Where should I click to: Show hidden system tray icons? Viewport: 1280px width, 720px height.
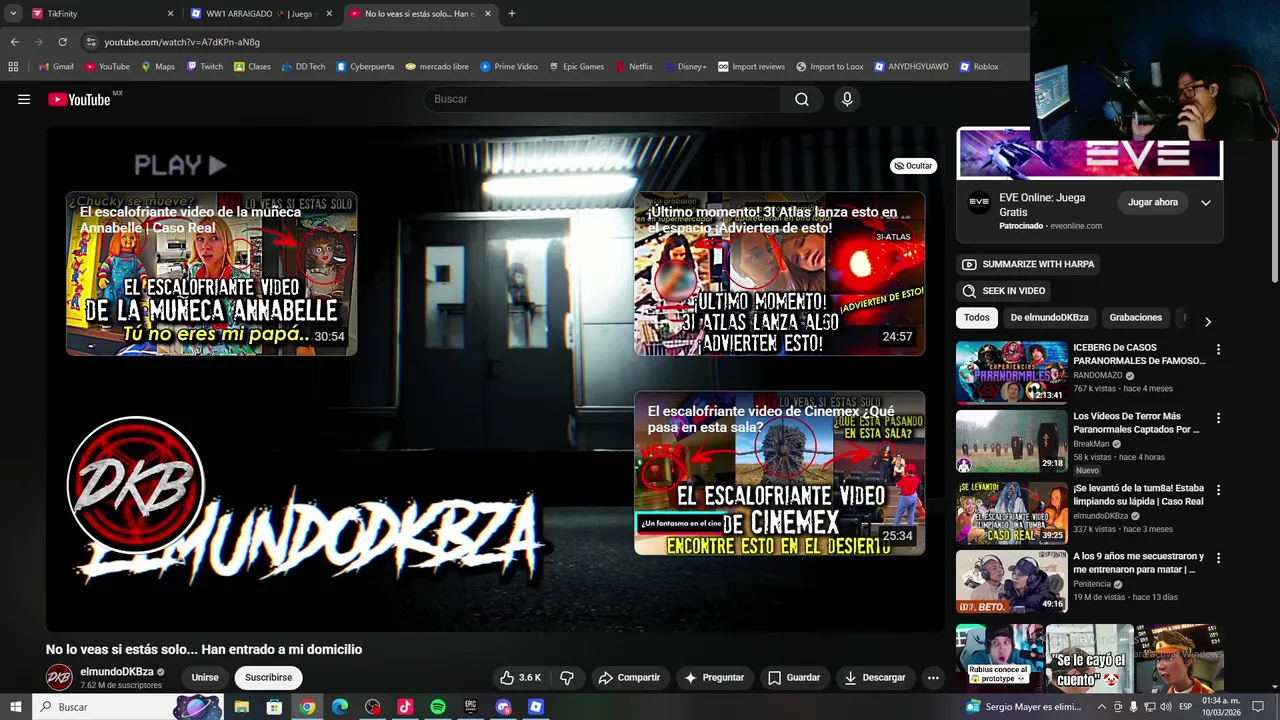pos(1102,707)
